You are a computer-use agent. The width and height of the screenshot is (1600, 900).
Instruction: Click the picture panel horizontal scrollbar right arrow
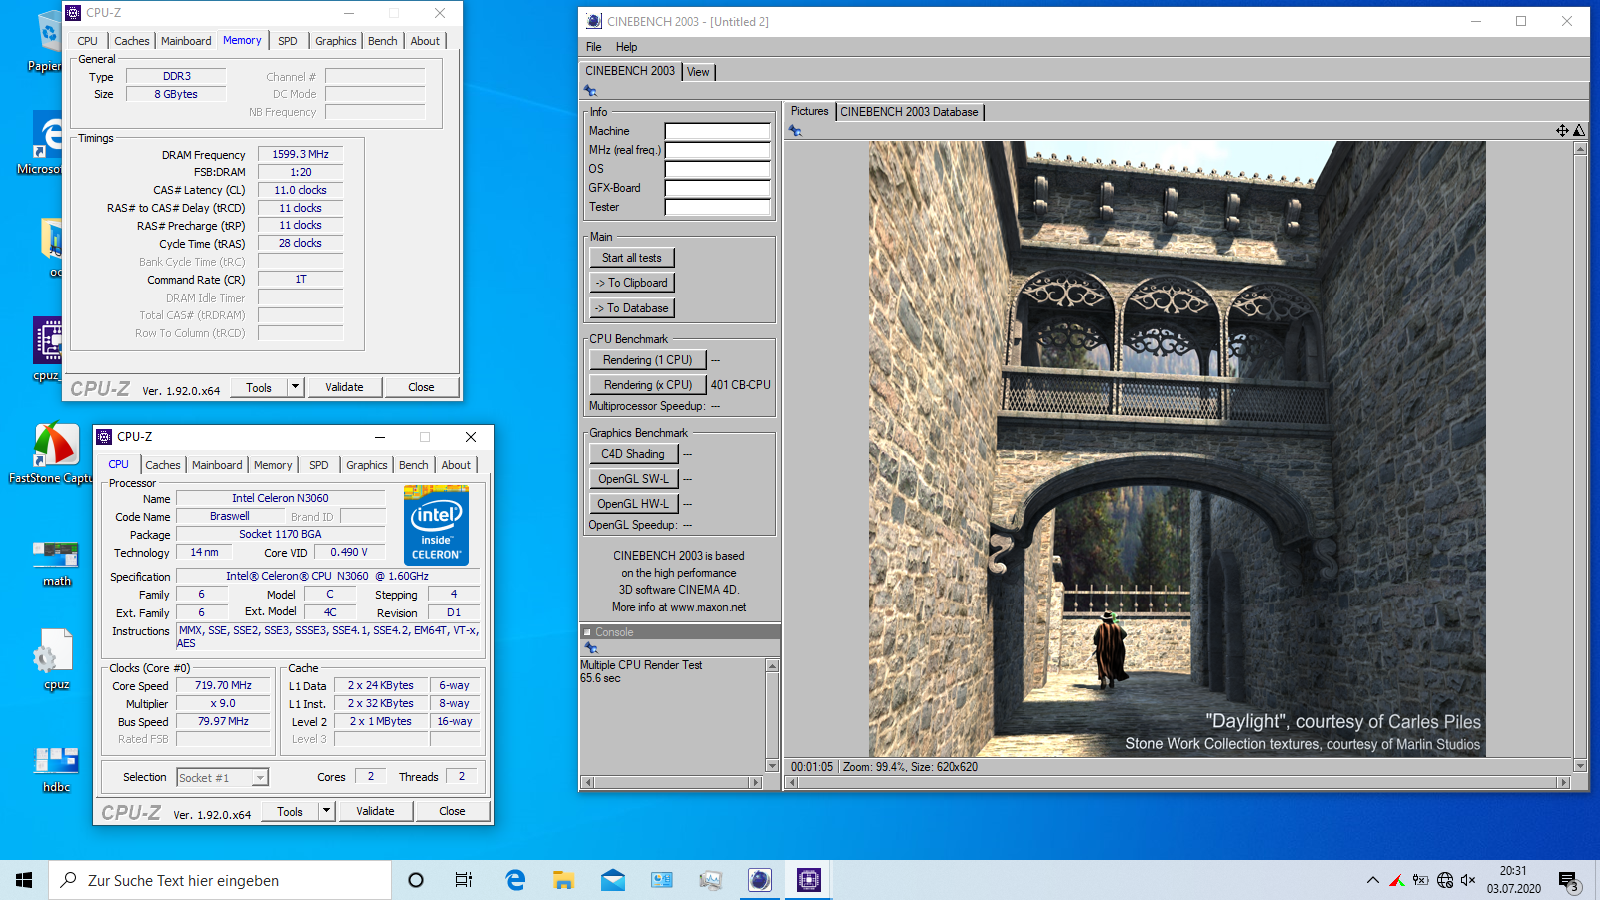click(x=1564, y=783)
